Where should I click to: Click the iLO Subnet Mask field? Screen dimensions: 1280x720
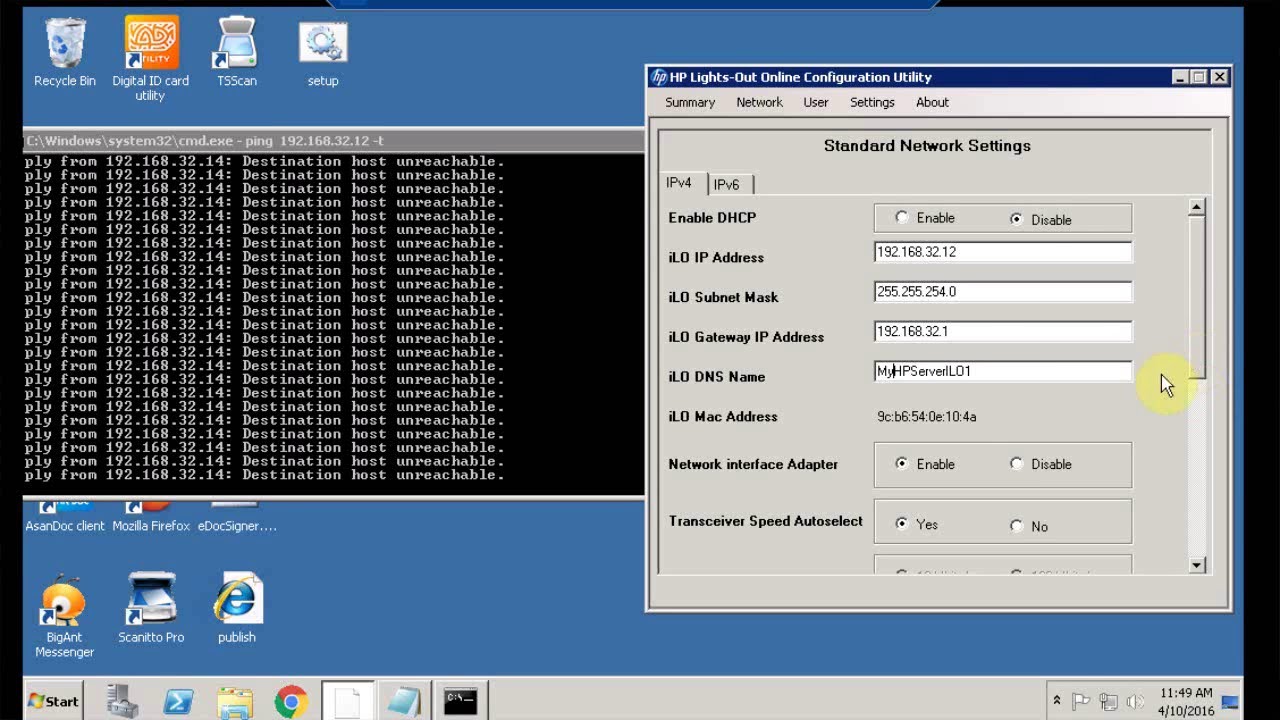click(x=1003, y=292)
